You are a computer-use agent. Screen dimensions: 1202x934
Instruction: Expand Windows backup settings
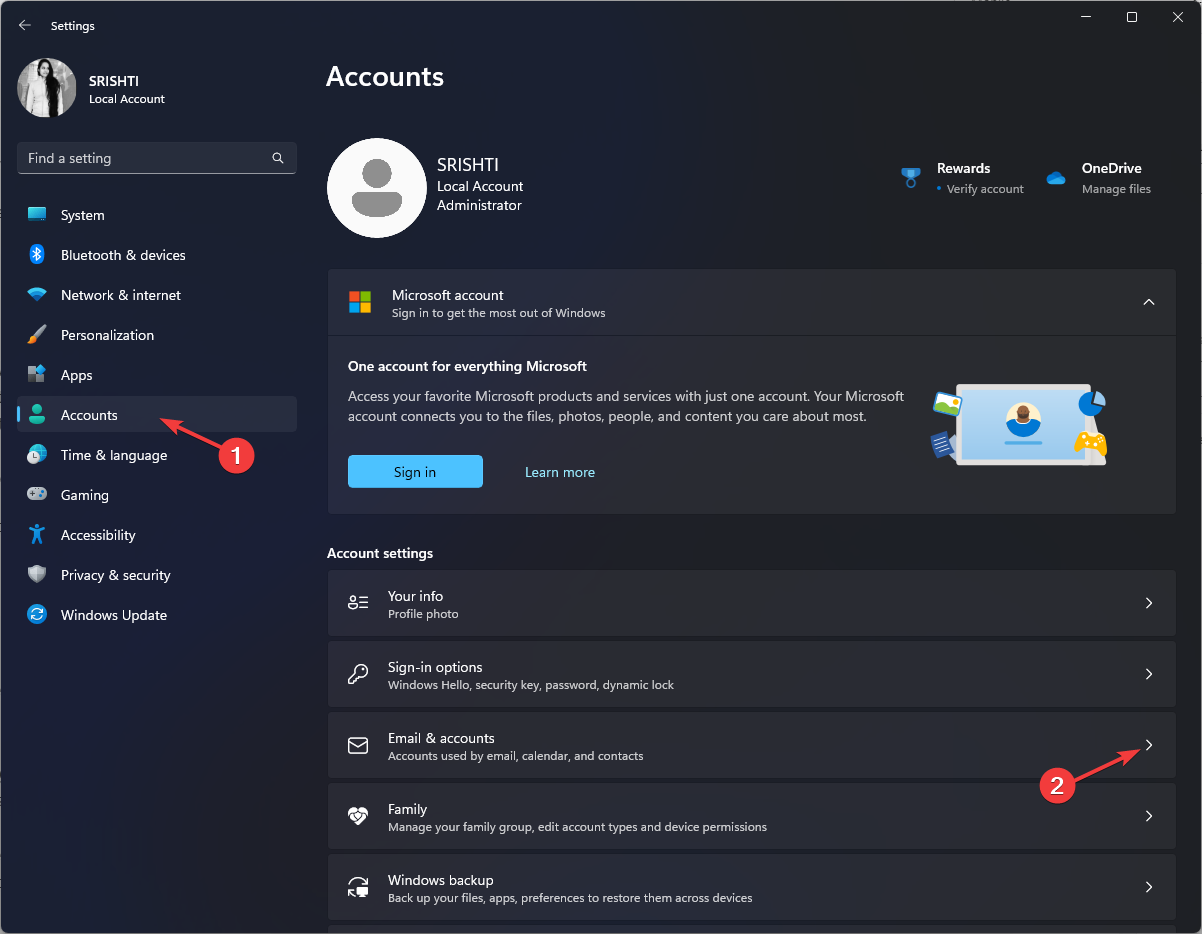(1148, 887)
